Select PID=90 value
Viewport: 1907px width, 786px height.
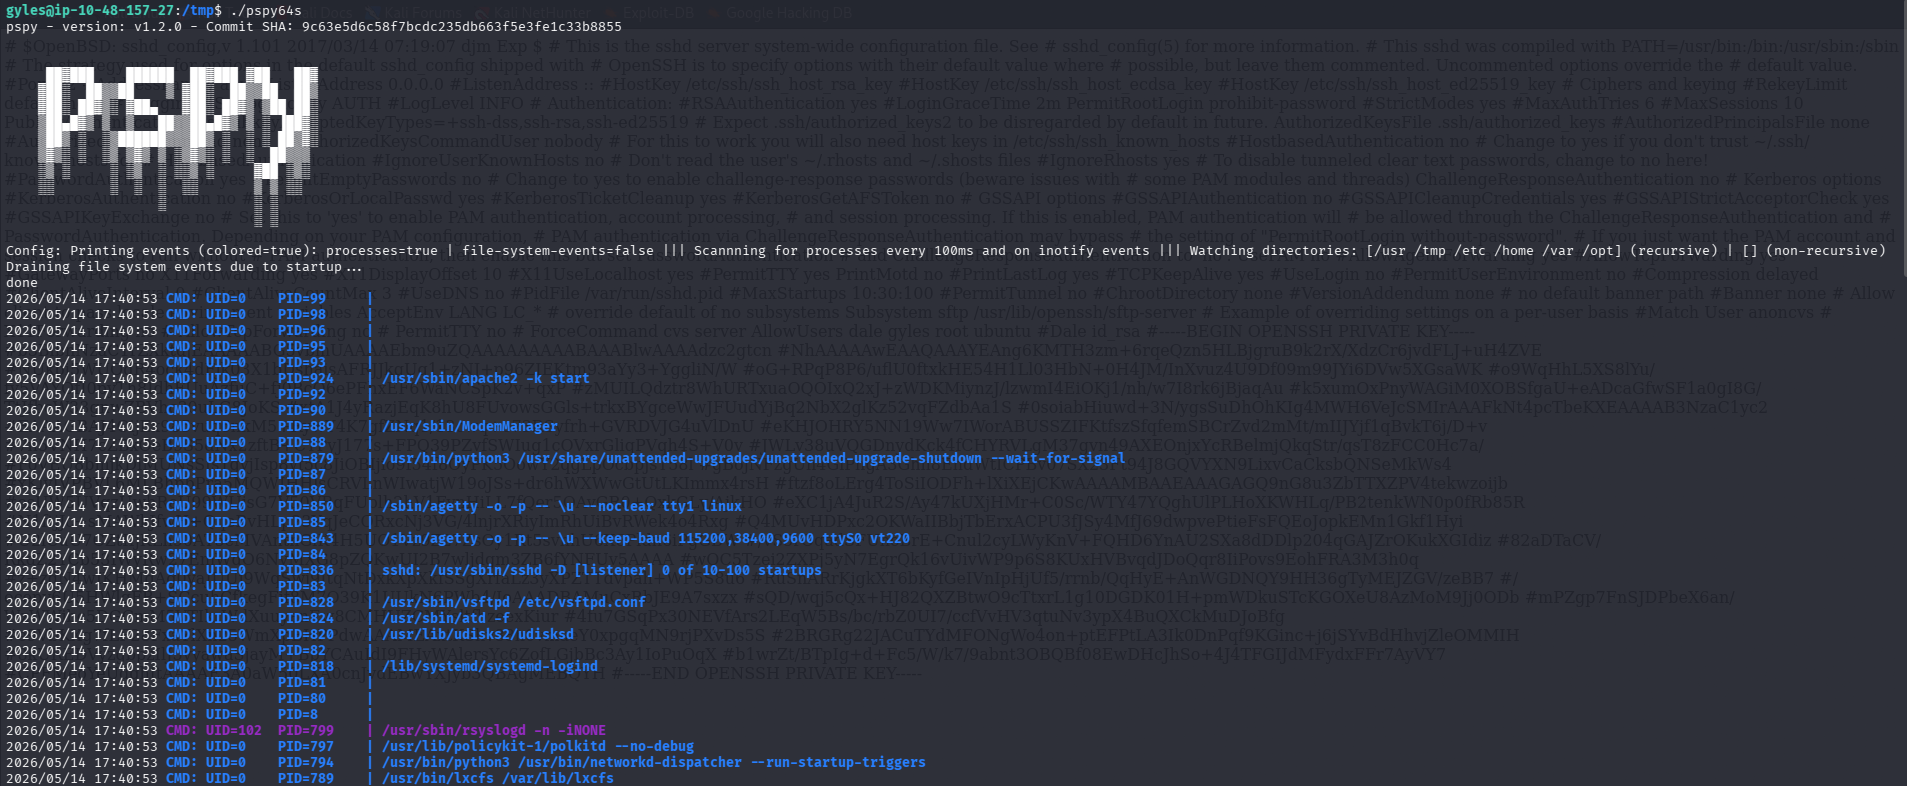click(302, 411)
